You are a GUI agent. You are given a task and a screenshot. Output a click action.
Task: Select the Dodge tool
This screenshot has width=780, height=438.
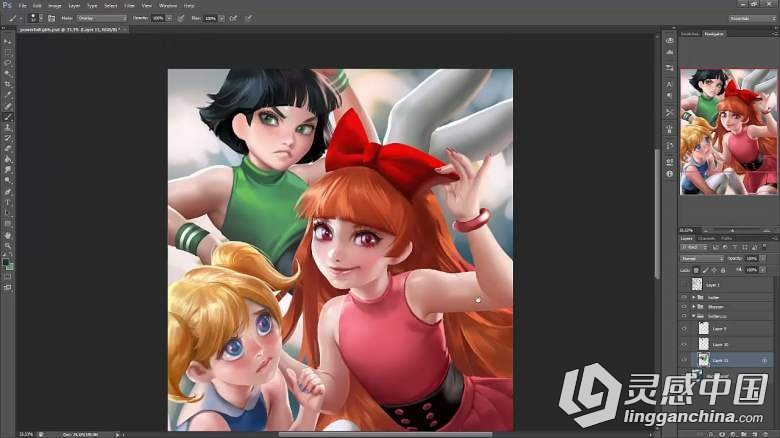pos(7,181)
